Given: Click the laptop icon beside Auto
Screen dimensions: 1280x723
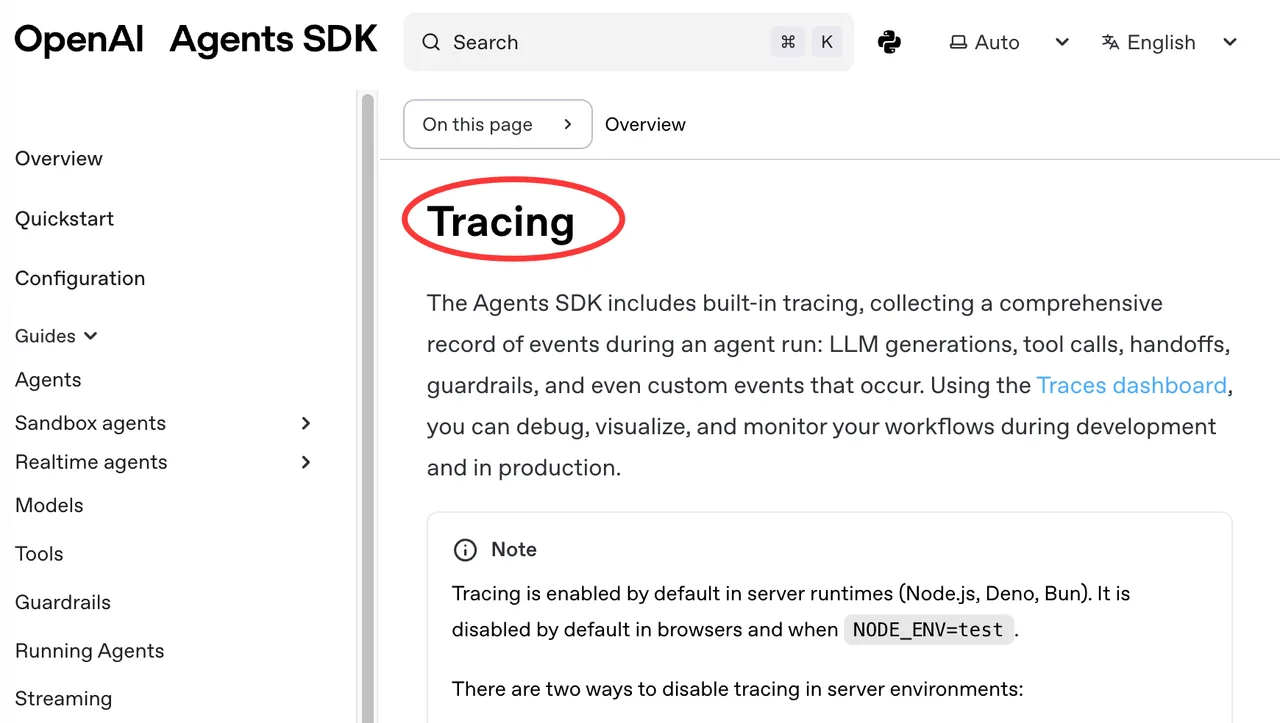Looking at the screenshot, I should (x=958, y=42).
